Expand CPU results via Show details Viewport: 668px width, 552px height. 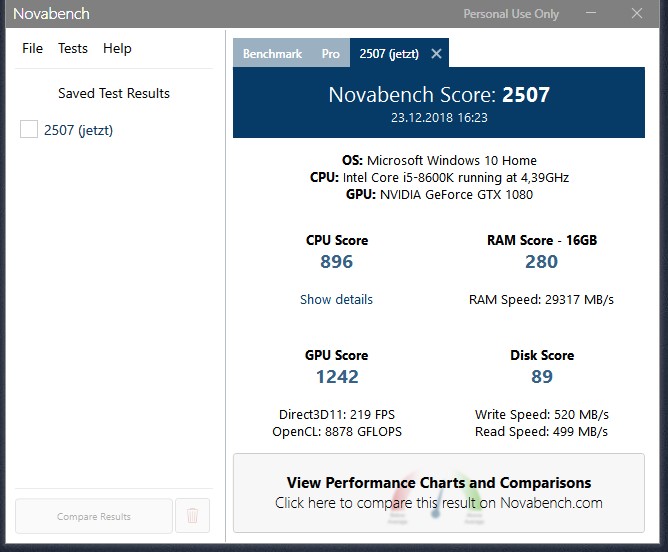pyautogui.click(x=336, y=299)
